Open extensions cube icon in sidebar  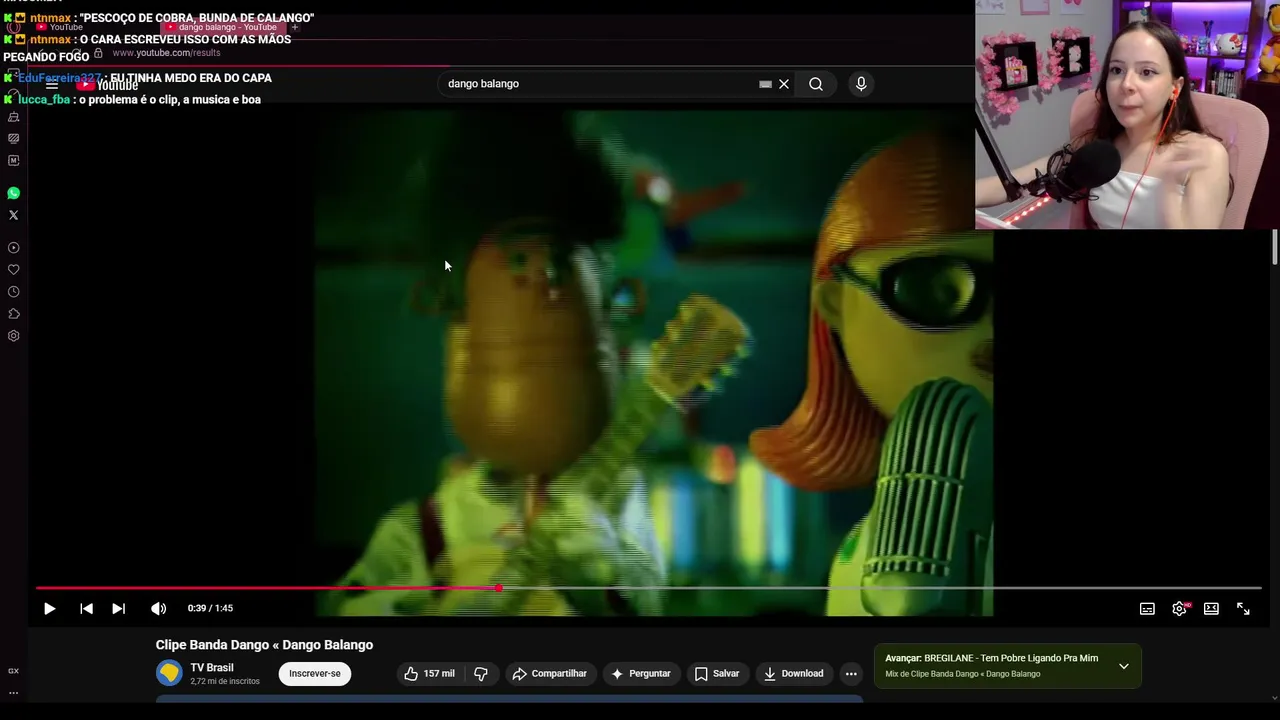(x=13, y=314)
